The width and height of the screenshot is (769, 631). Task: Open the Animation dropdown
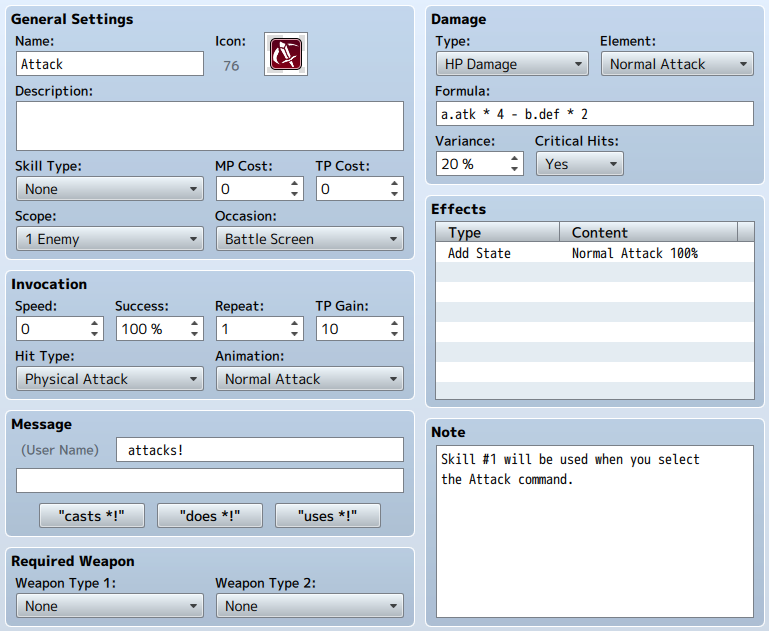[310, 379]
